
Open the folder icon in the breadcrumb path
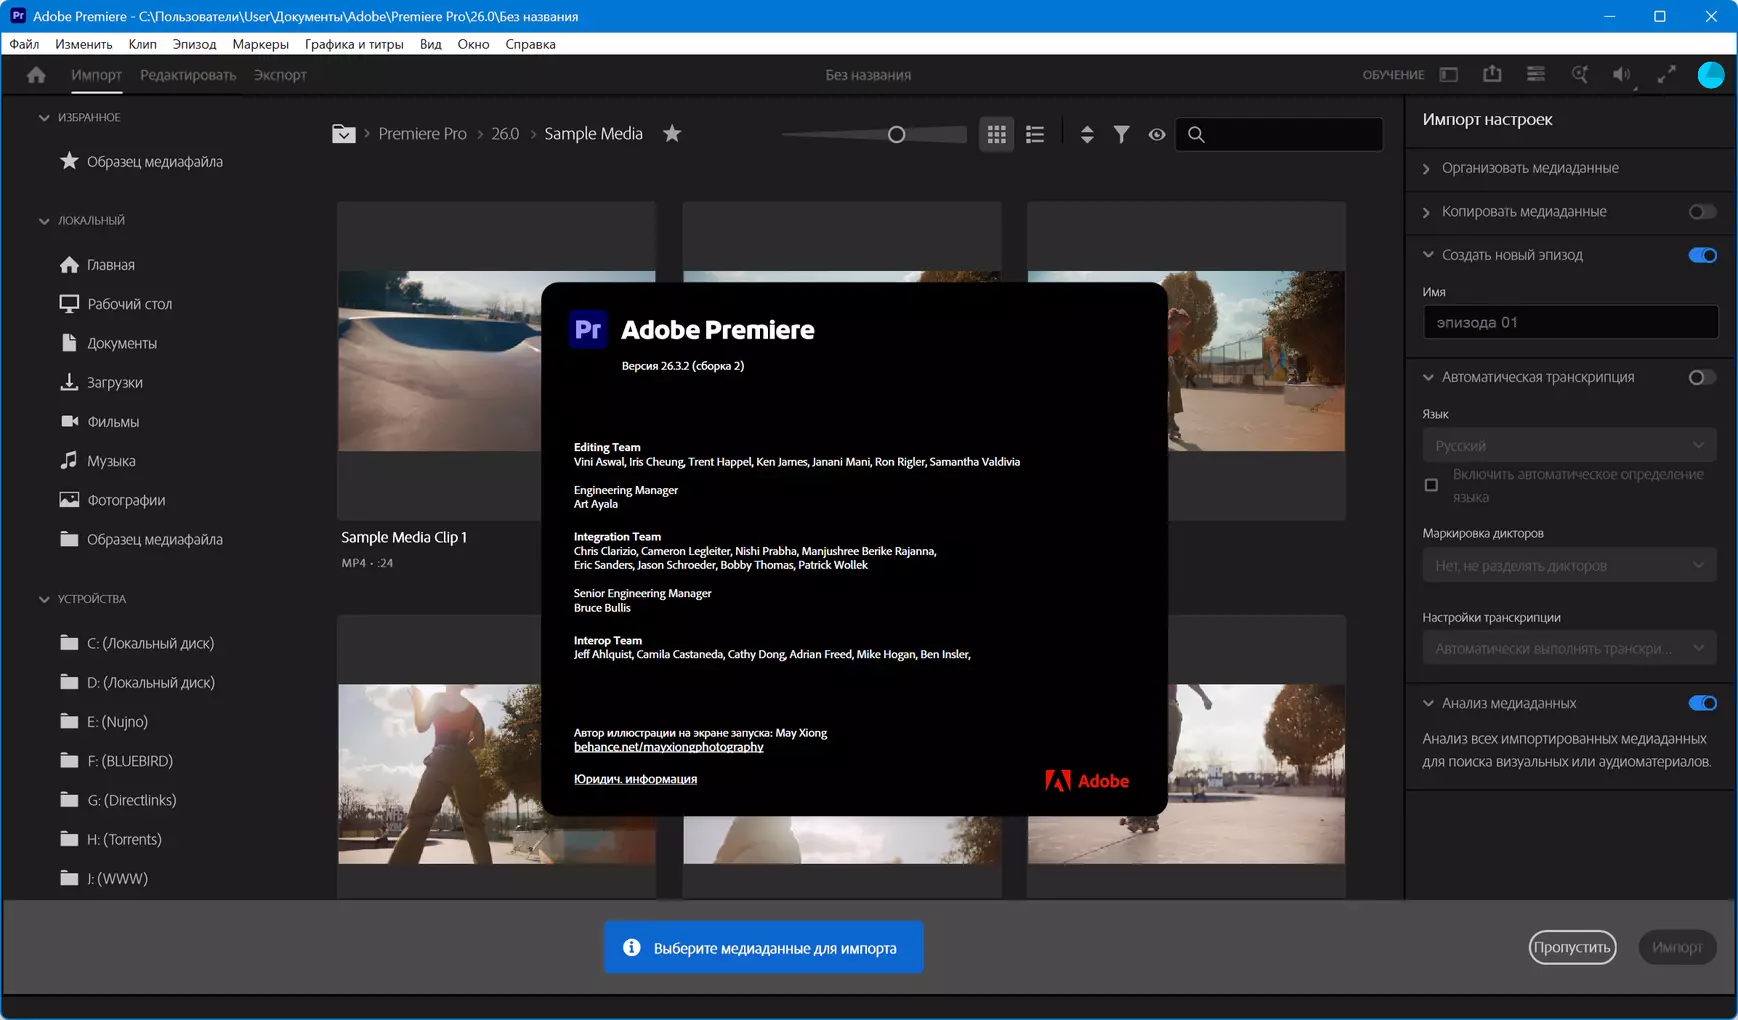point(343,134)
